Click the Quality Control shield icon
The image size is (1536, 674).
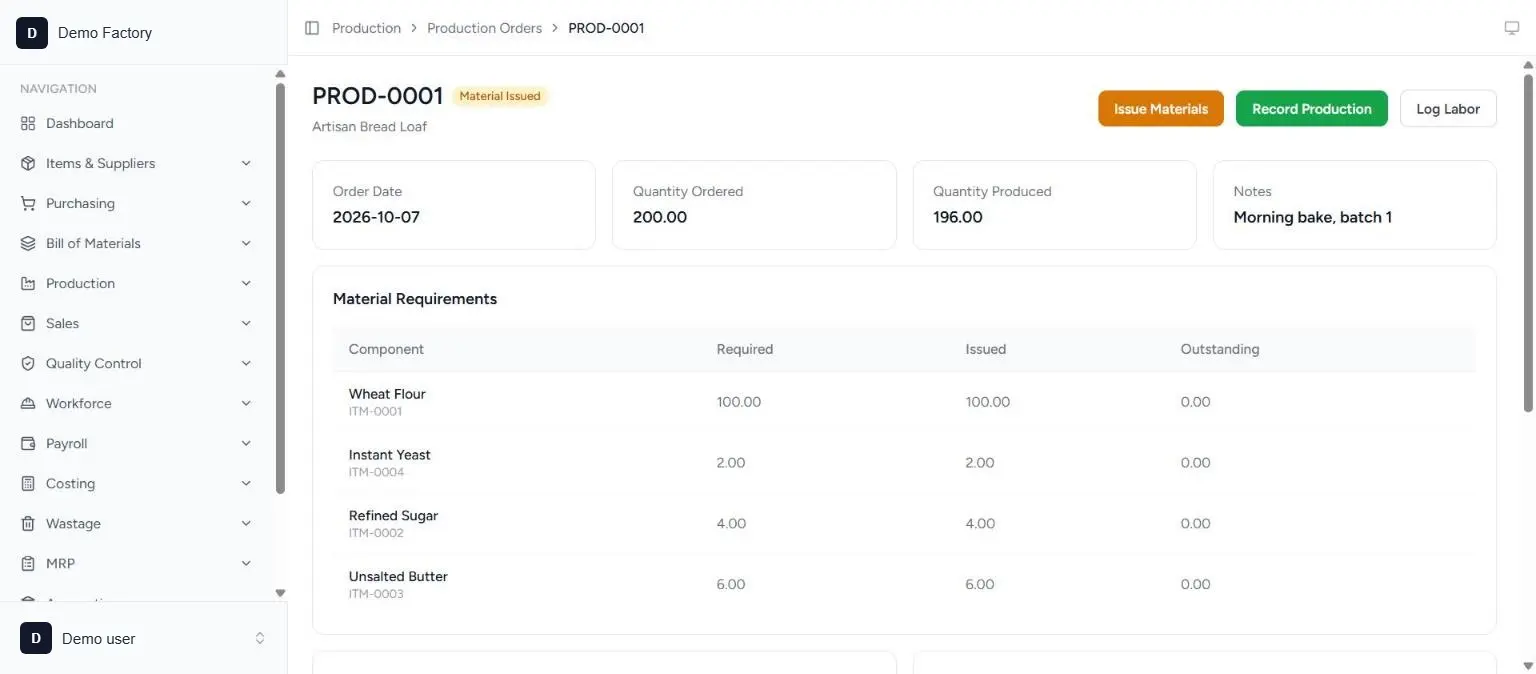(x=28, y=363)
